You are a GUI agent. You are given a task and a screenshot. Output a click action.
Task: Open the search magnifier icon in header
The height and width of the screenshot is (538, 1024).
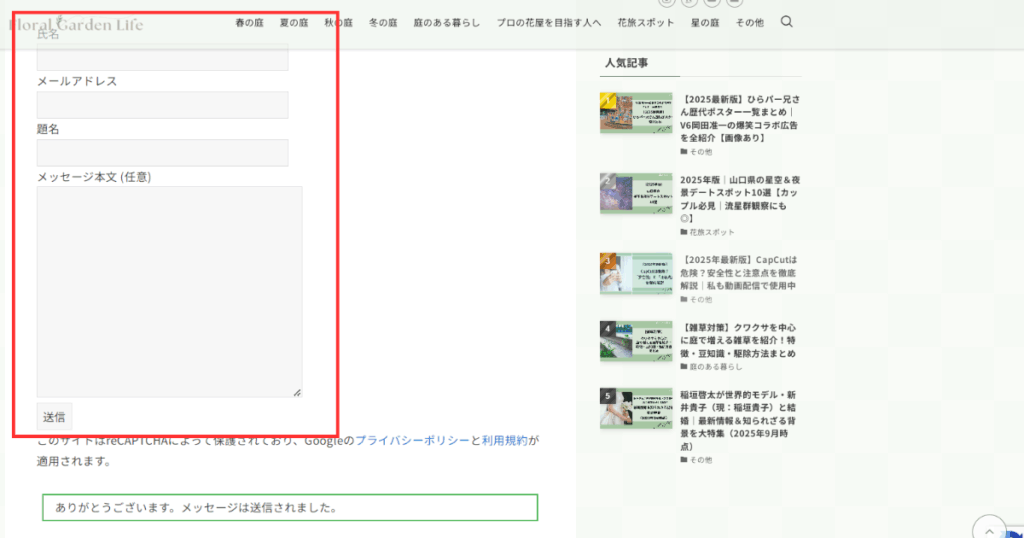[x=786, y=22]
